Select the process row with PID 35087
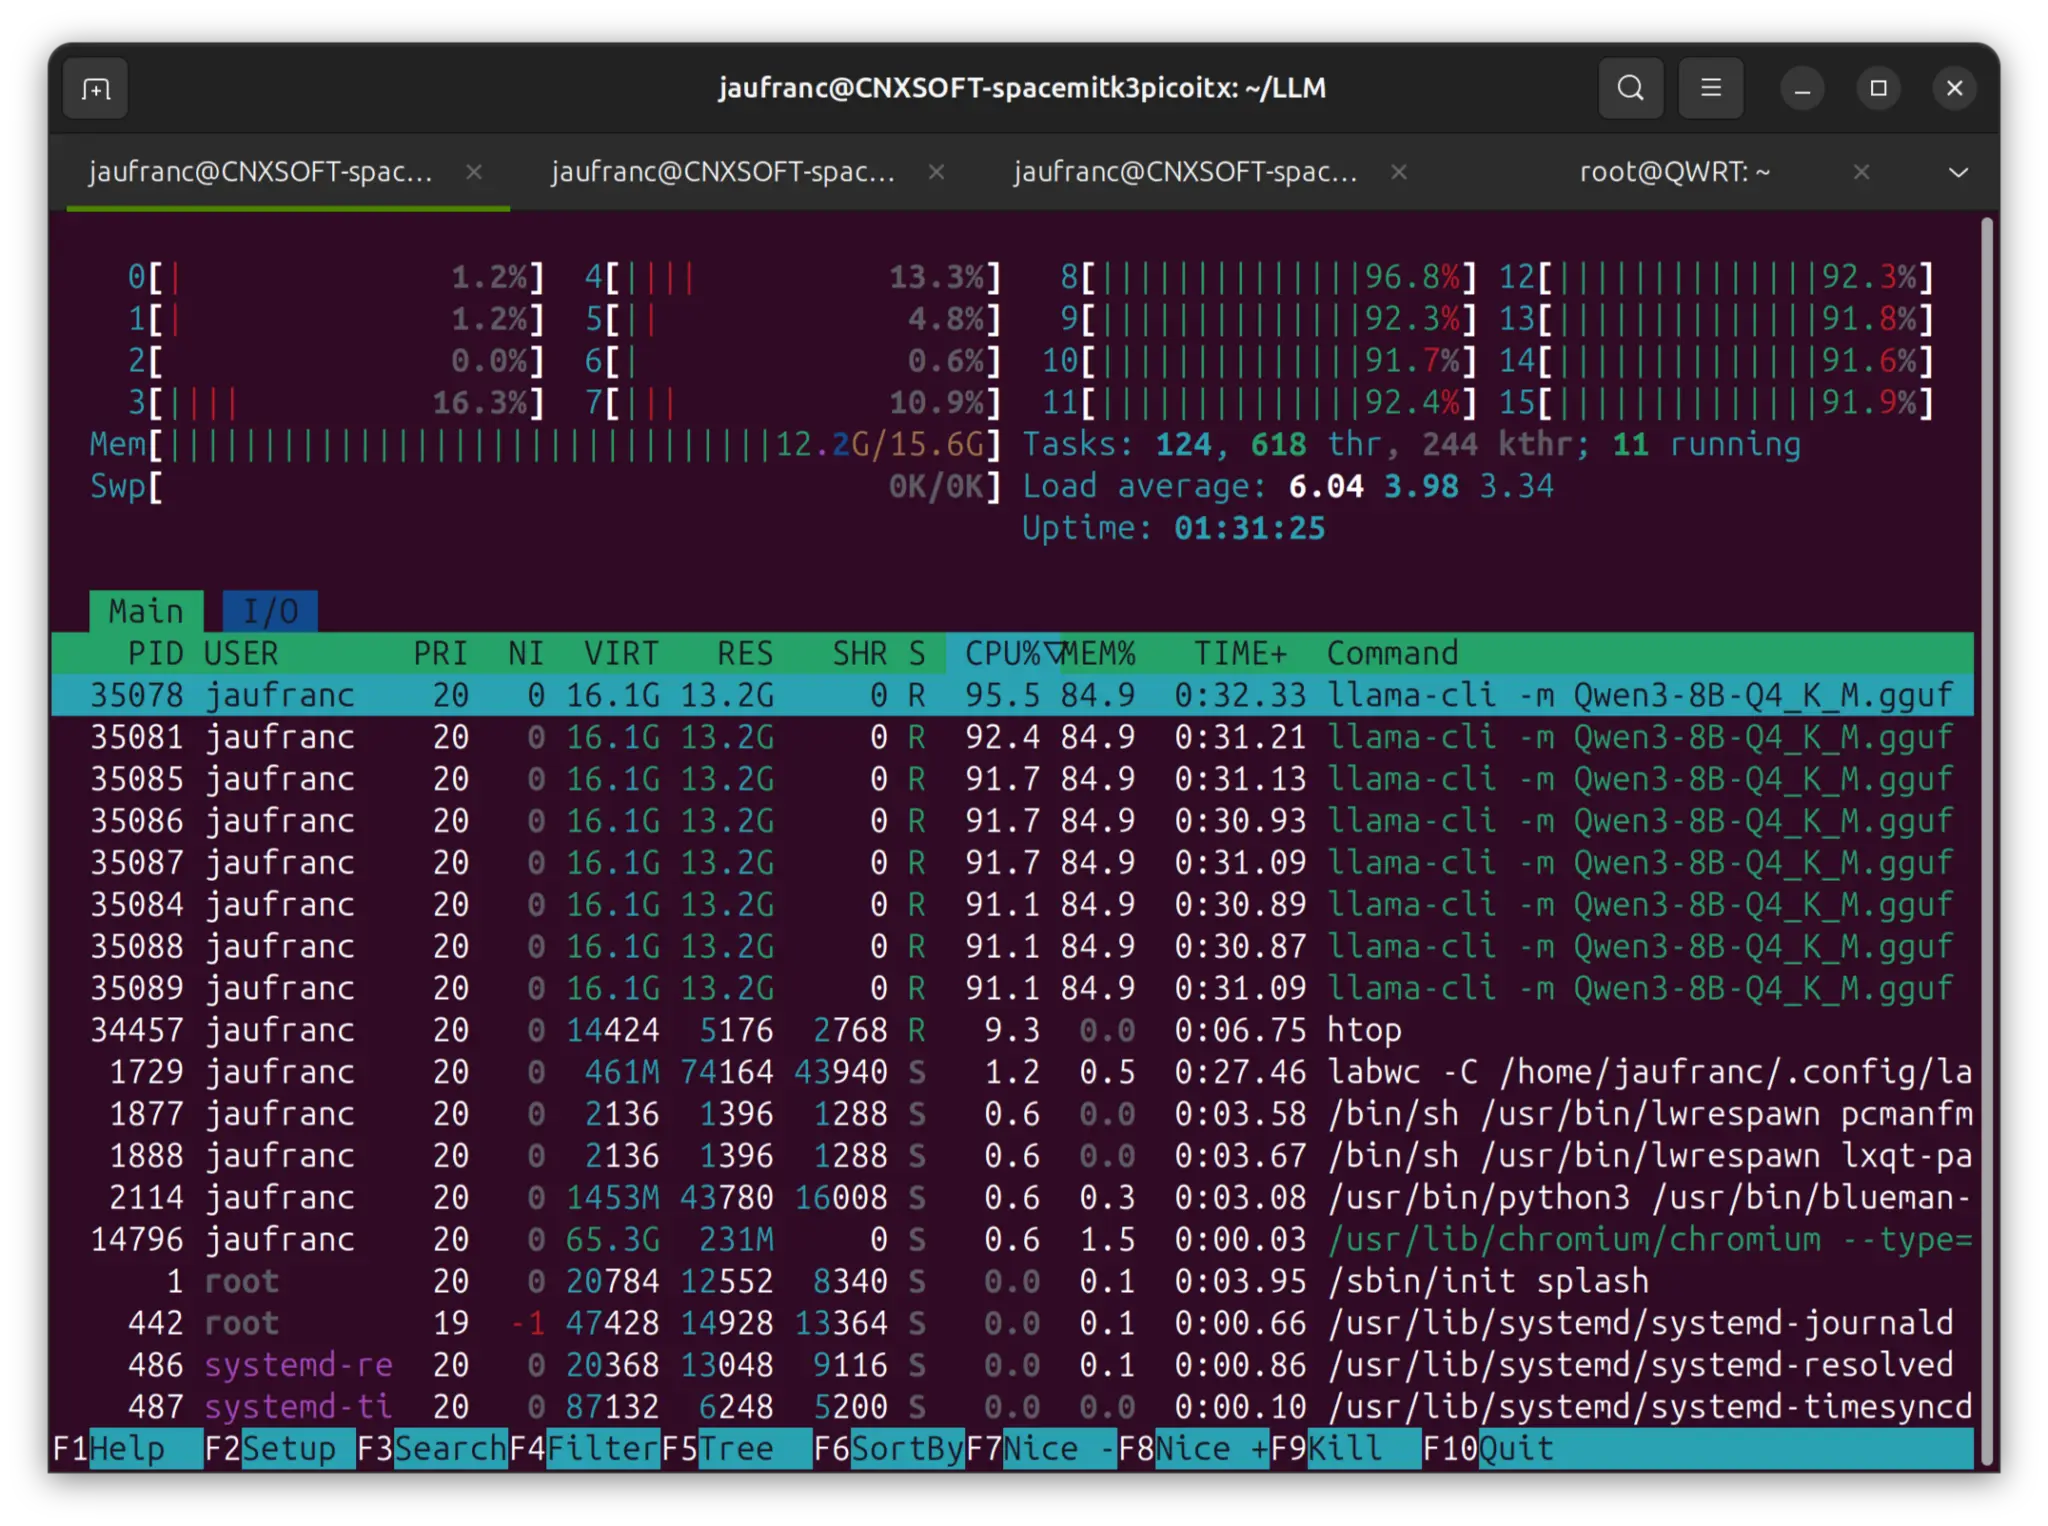The width and height of the screenshot is (2048, 1526). (1012, 862)
